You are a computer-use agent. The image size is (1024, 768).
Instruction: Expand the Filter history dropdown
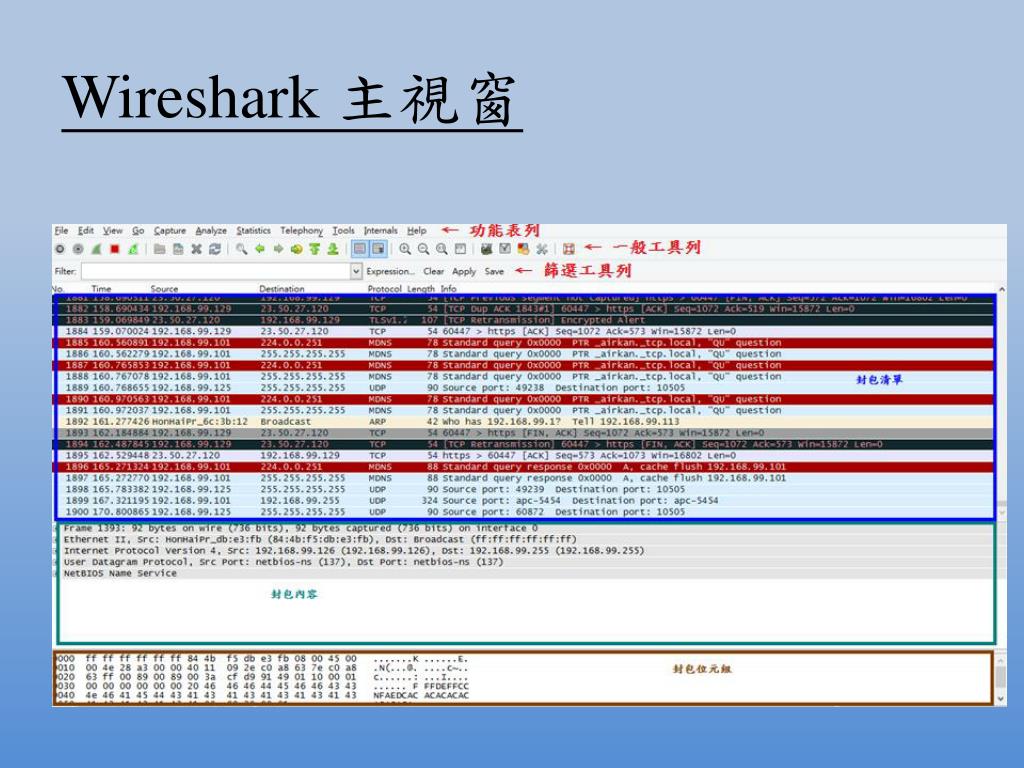point(357,271)
